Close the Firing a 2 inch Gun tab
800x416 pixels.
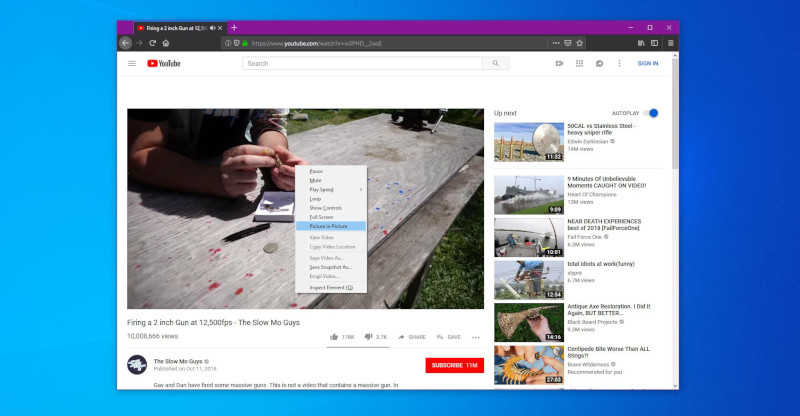pos(220,28)
